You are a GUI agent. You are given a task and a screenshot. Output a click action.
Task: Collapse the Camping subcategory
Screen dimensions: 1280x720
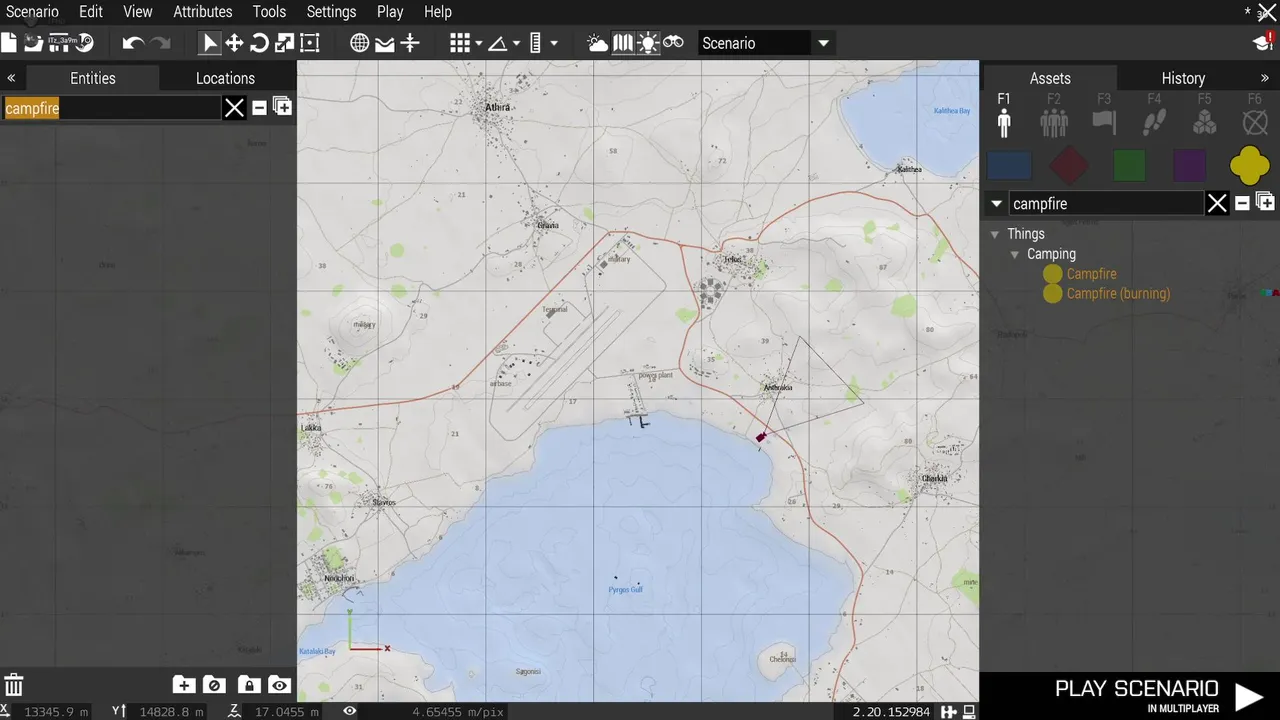tap(1014, 254)
